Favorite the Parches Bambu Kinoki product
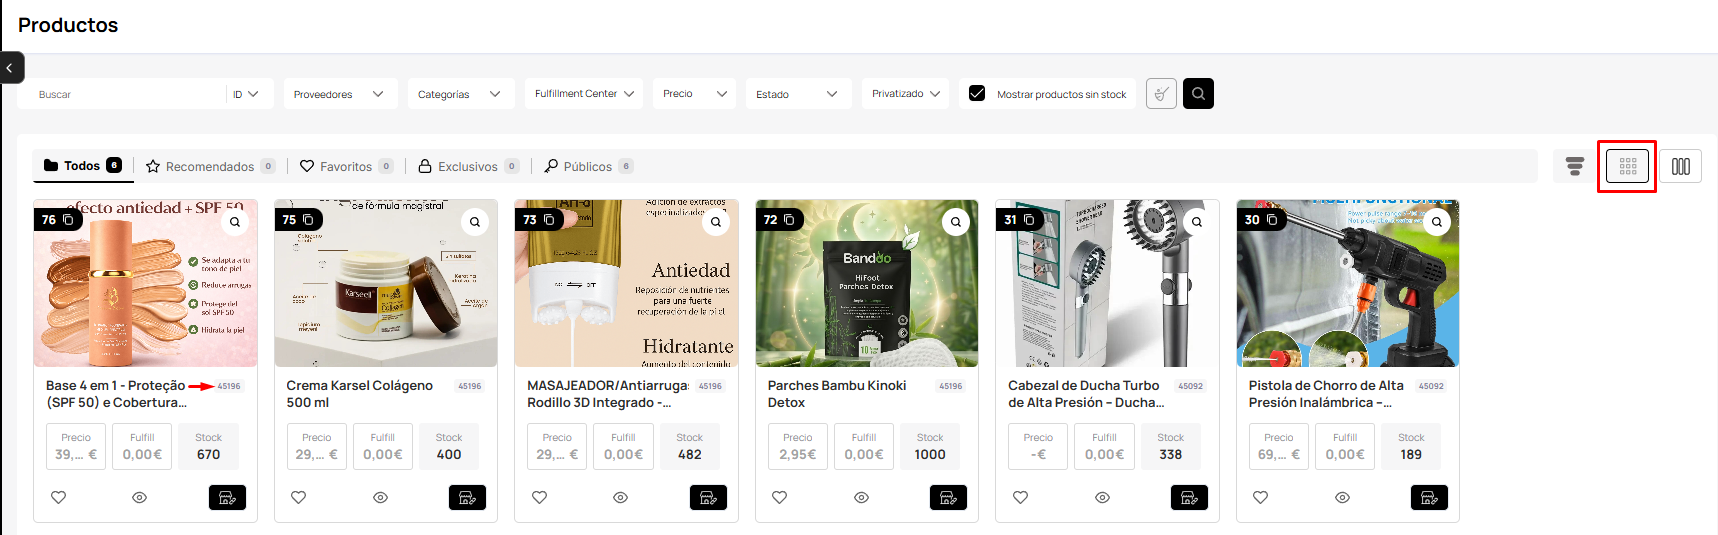Image resolution: width=1718 pixels, height=535 pixels. (779, 497)
